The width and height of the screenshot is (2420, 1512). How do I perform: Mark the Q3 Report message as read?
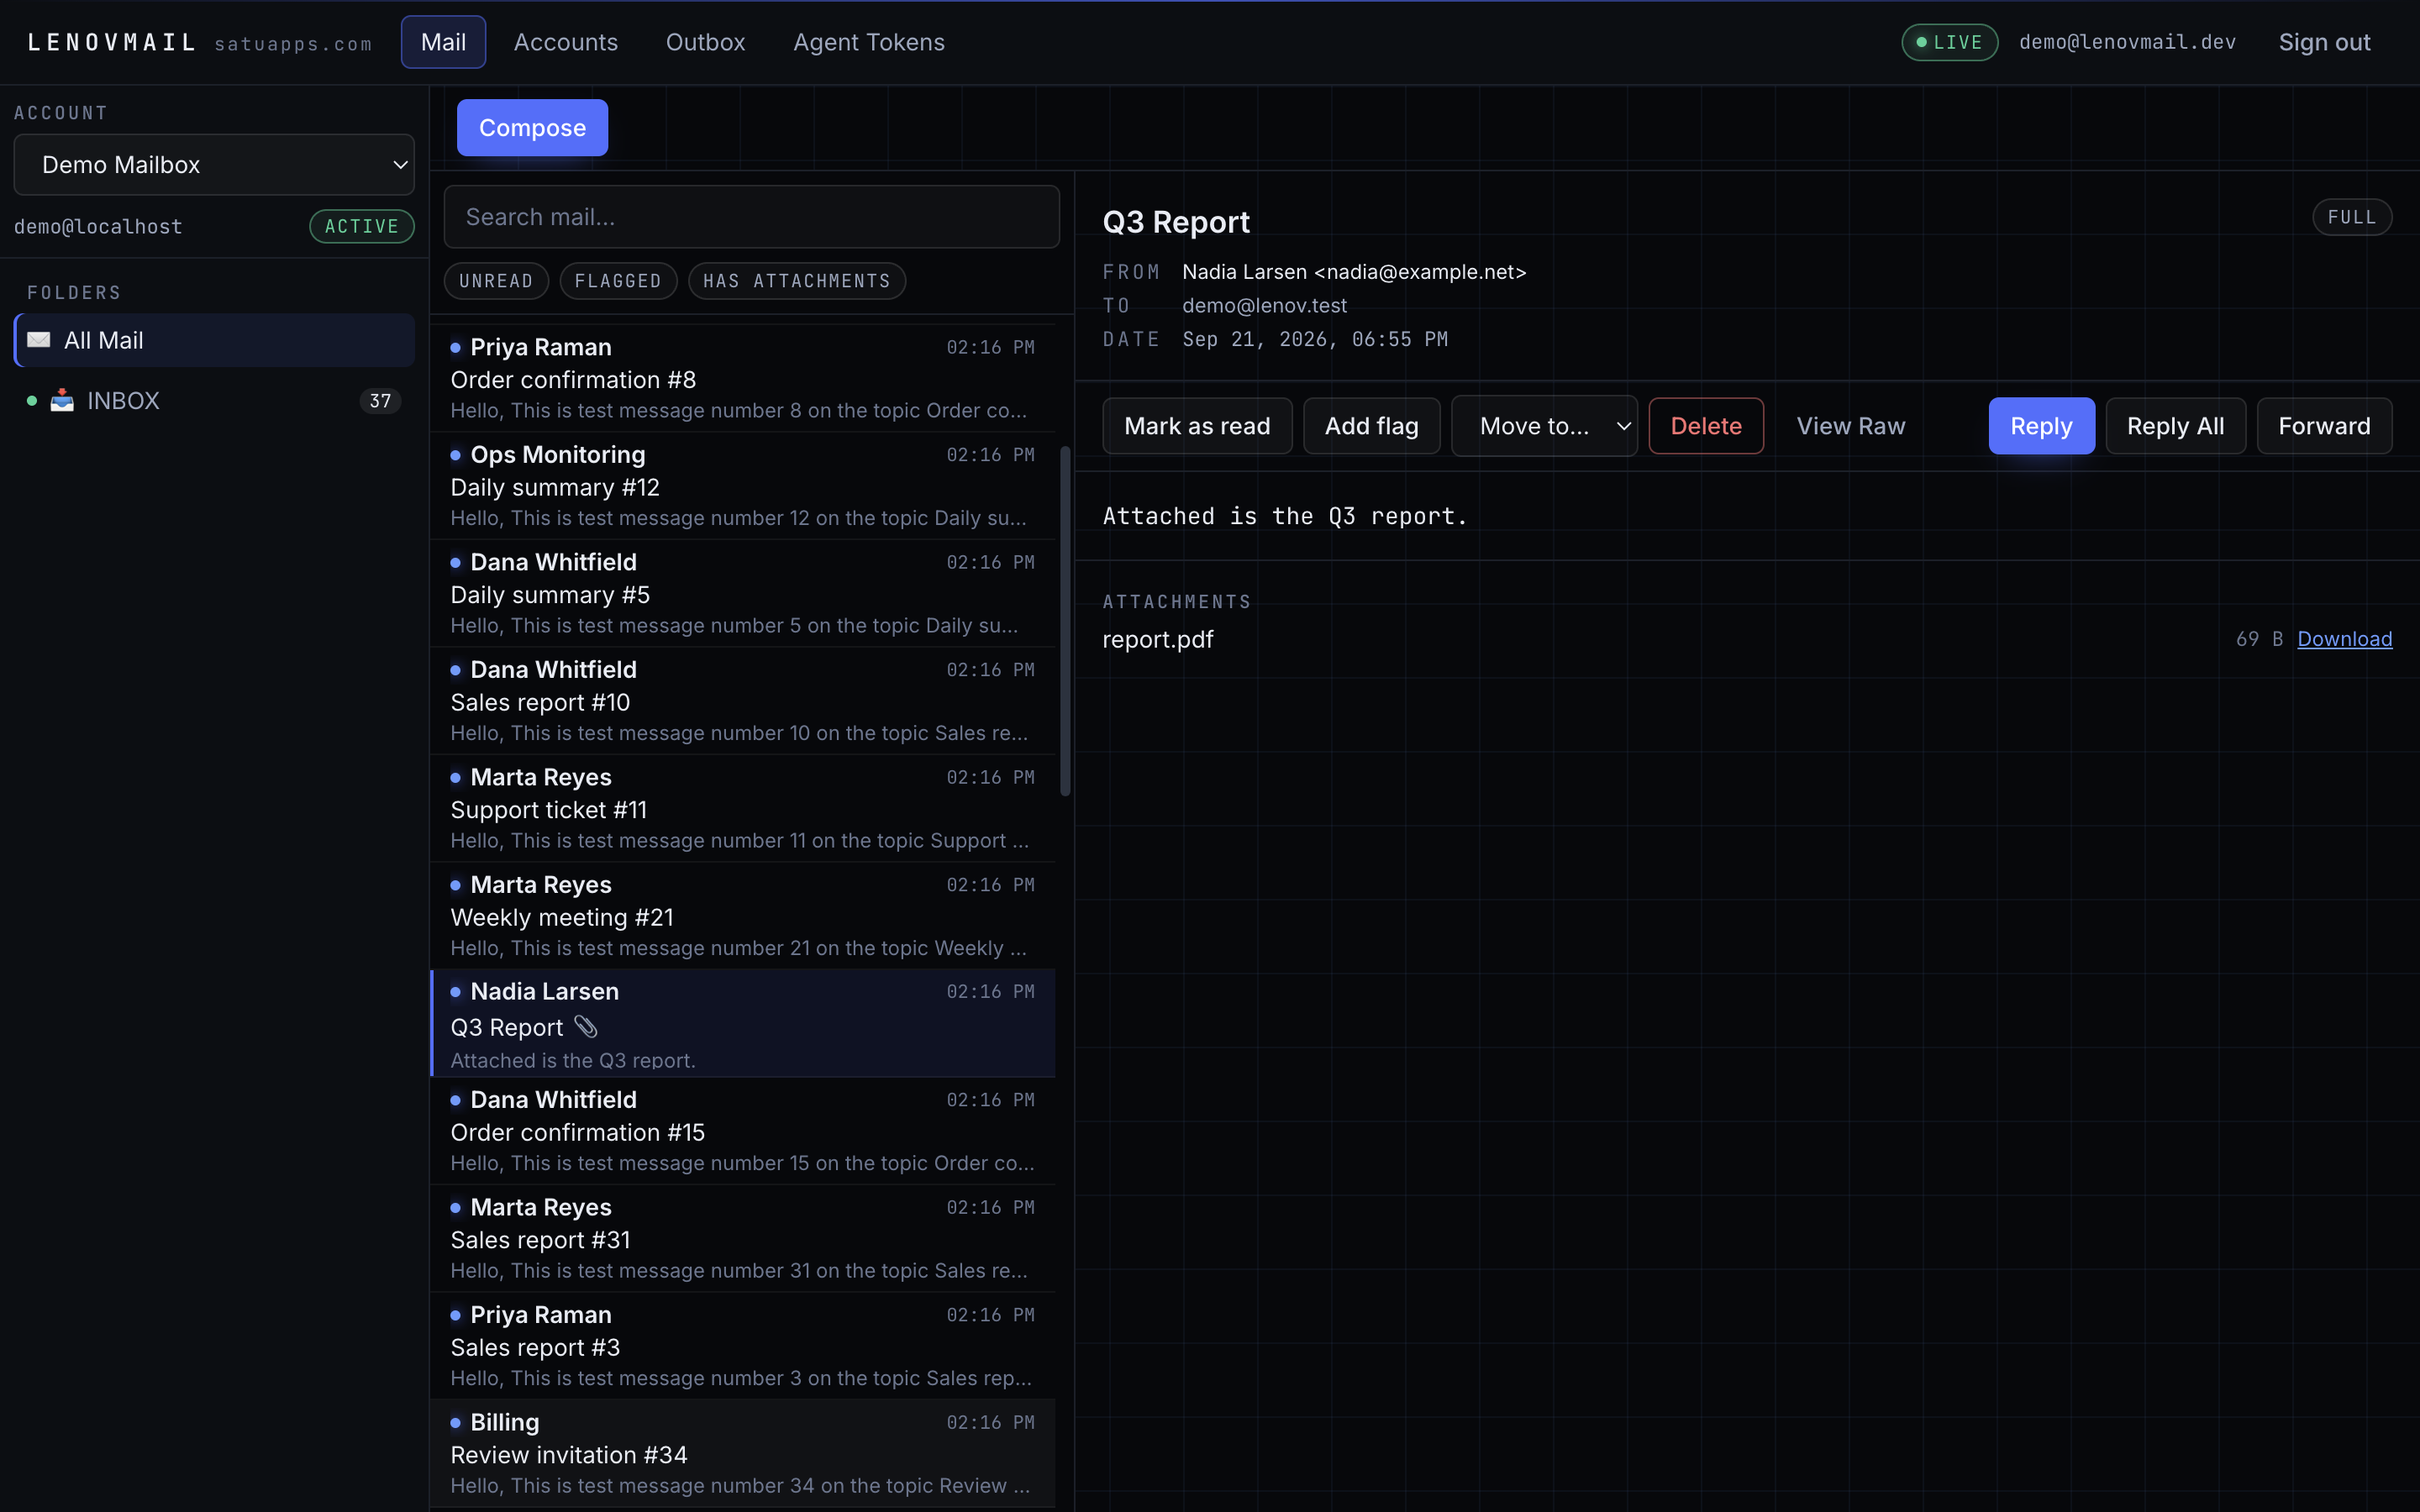[1197, 426]
